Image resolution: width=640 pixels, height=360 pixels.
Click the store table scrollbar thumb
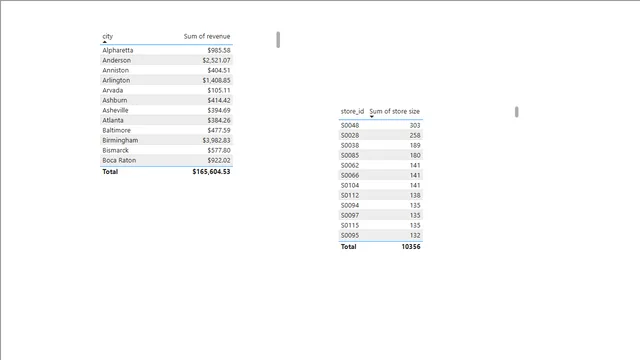(x=517, y=112)
